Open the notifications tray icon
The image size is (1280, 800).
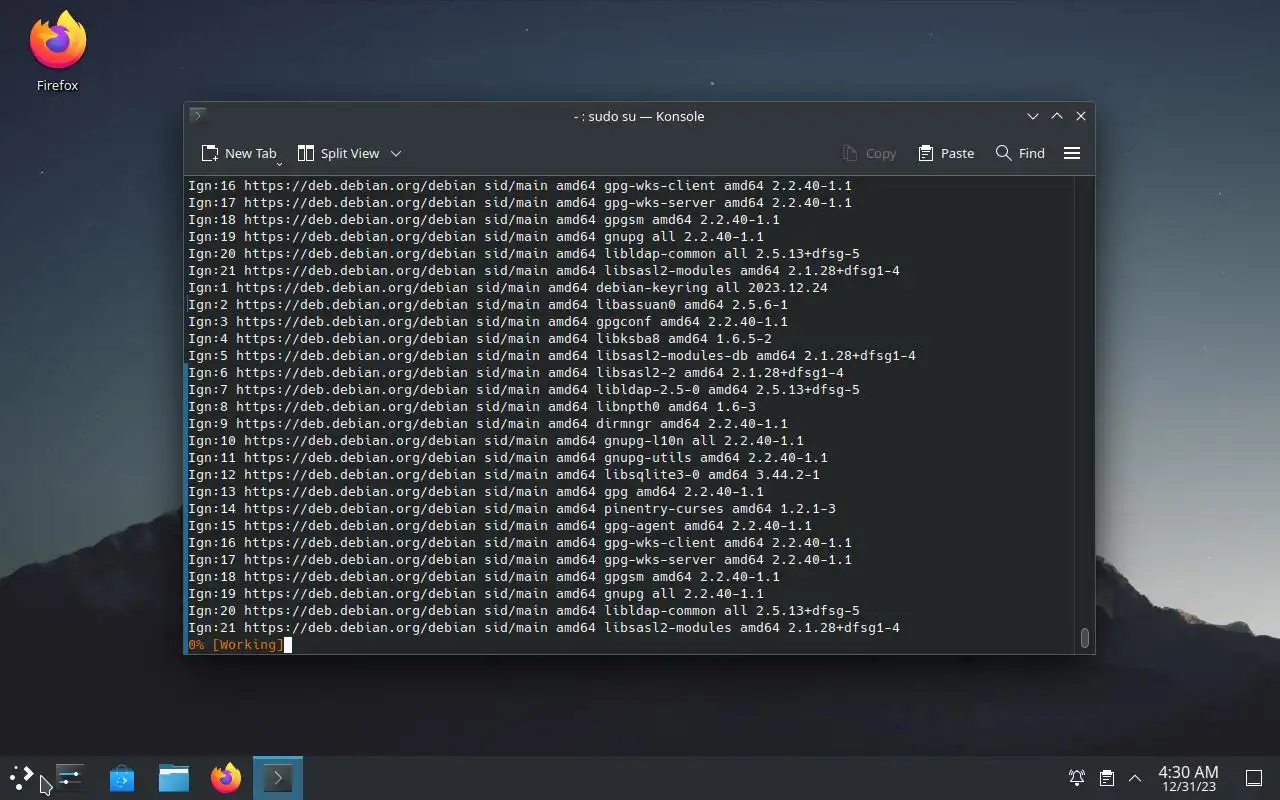1077,778
